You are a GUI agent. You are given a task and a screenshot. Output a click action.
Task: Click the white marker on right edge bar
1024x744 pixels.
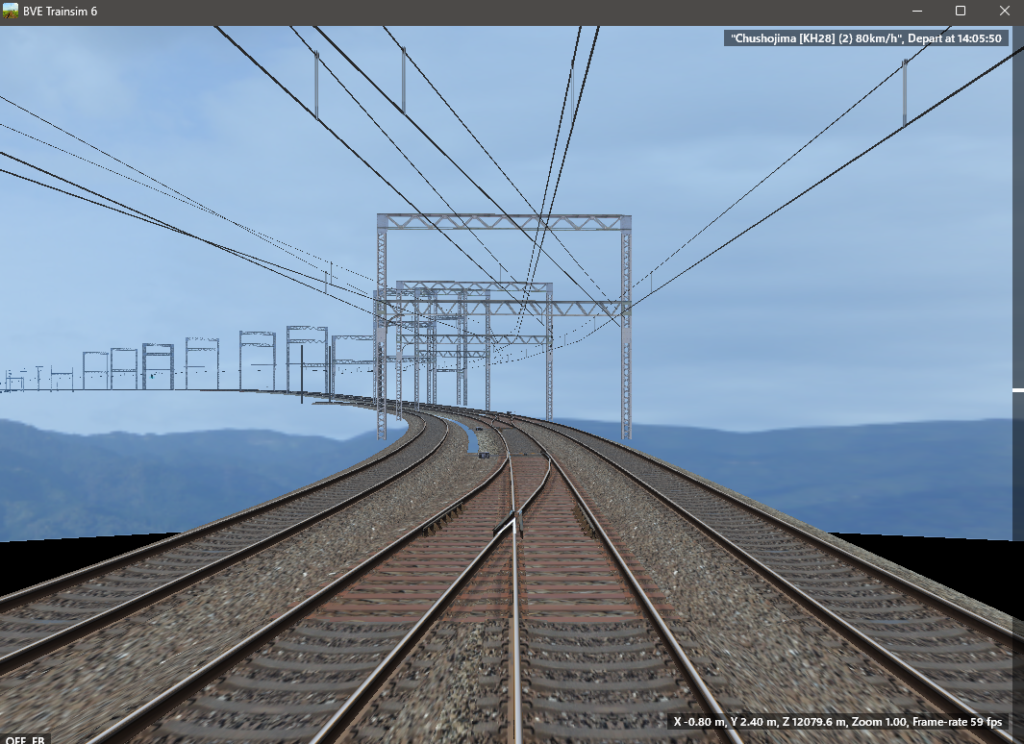tap(1018, 389)
